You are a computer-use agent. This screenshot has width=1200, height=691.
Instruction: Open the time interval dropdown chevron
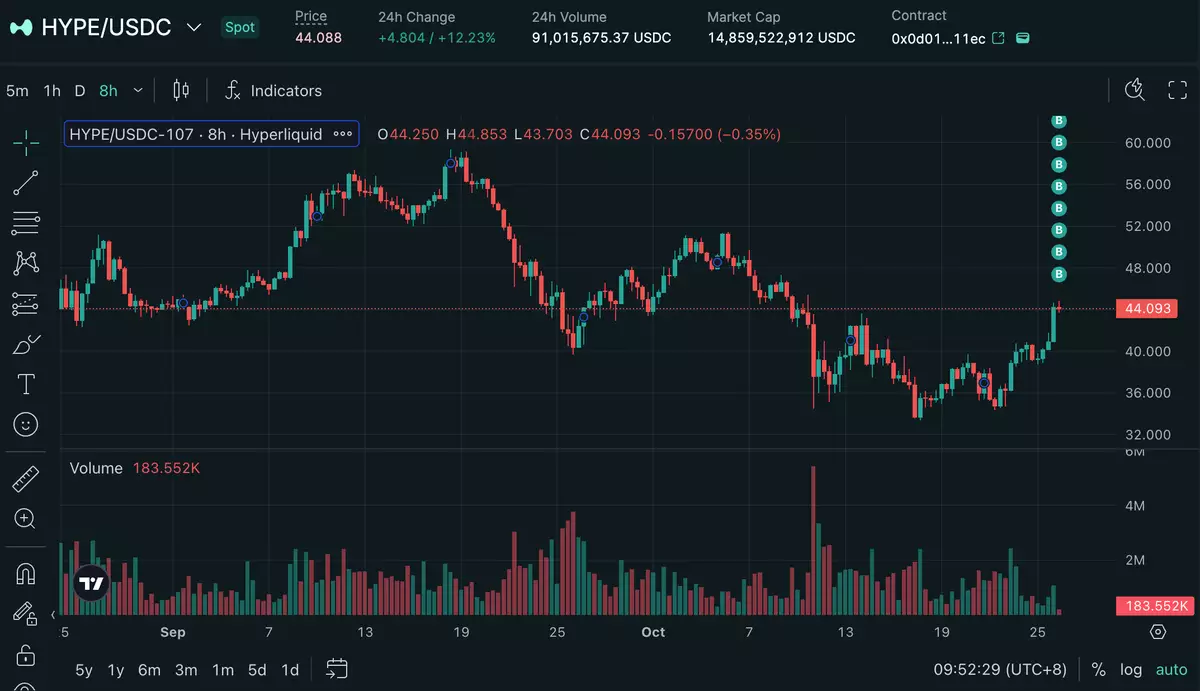point(138,91)
